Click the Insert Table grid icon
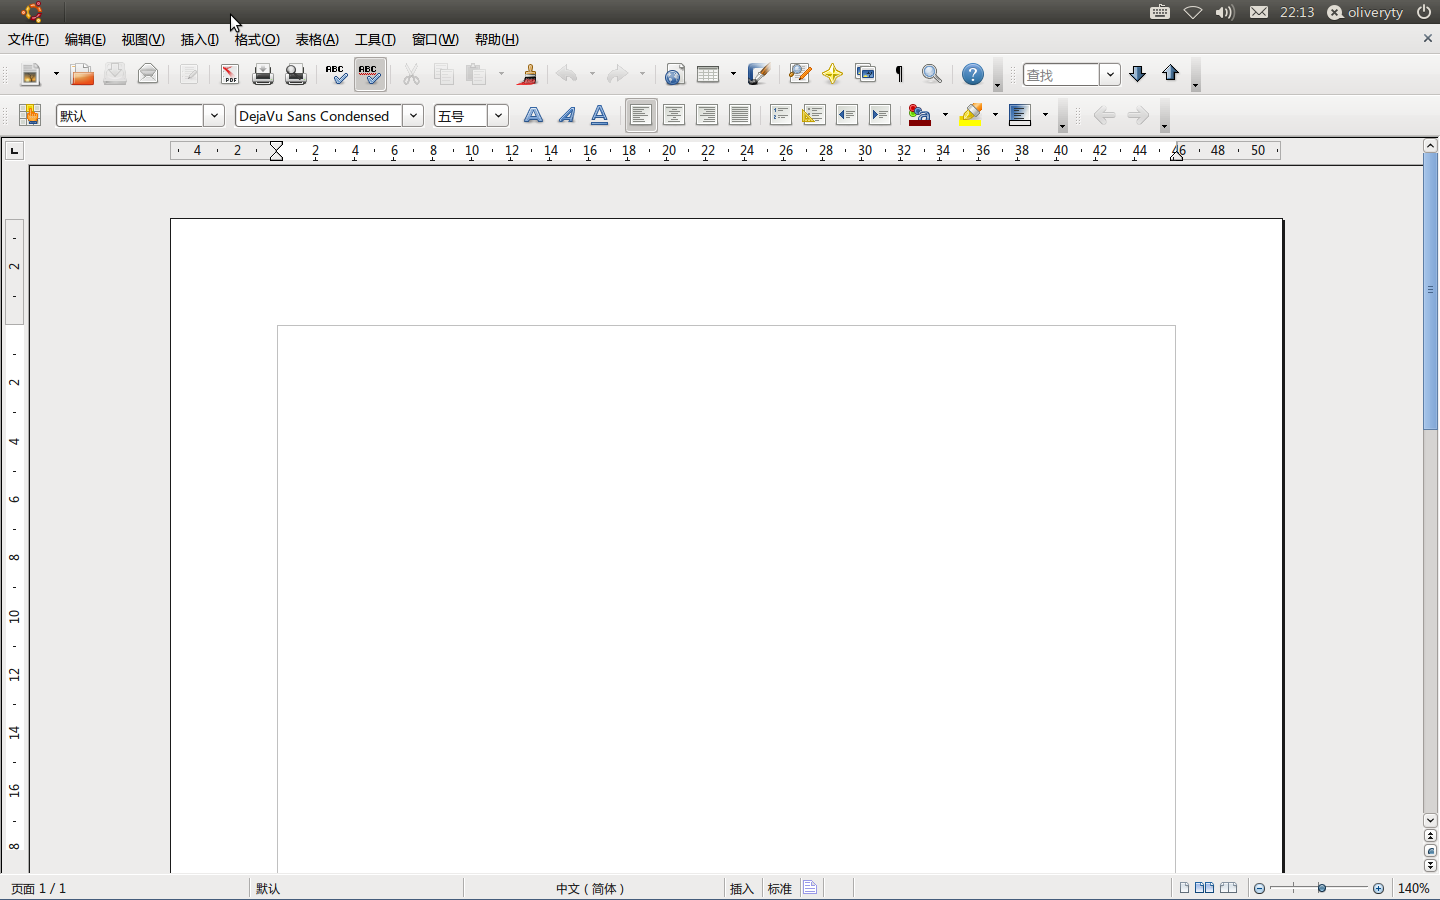This screenshot has width=1440, height=900. point(708,74)
